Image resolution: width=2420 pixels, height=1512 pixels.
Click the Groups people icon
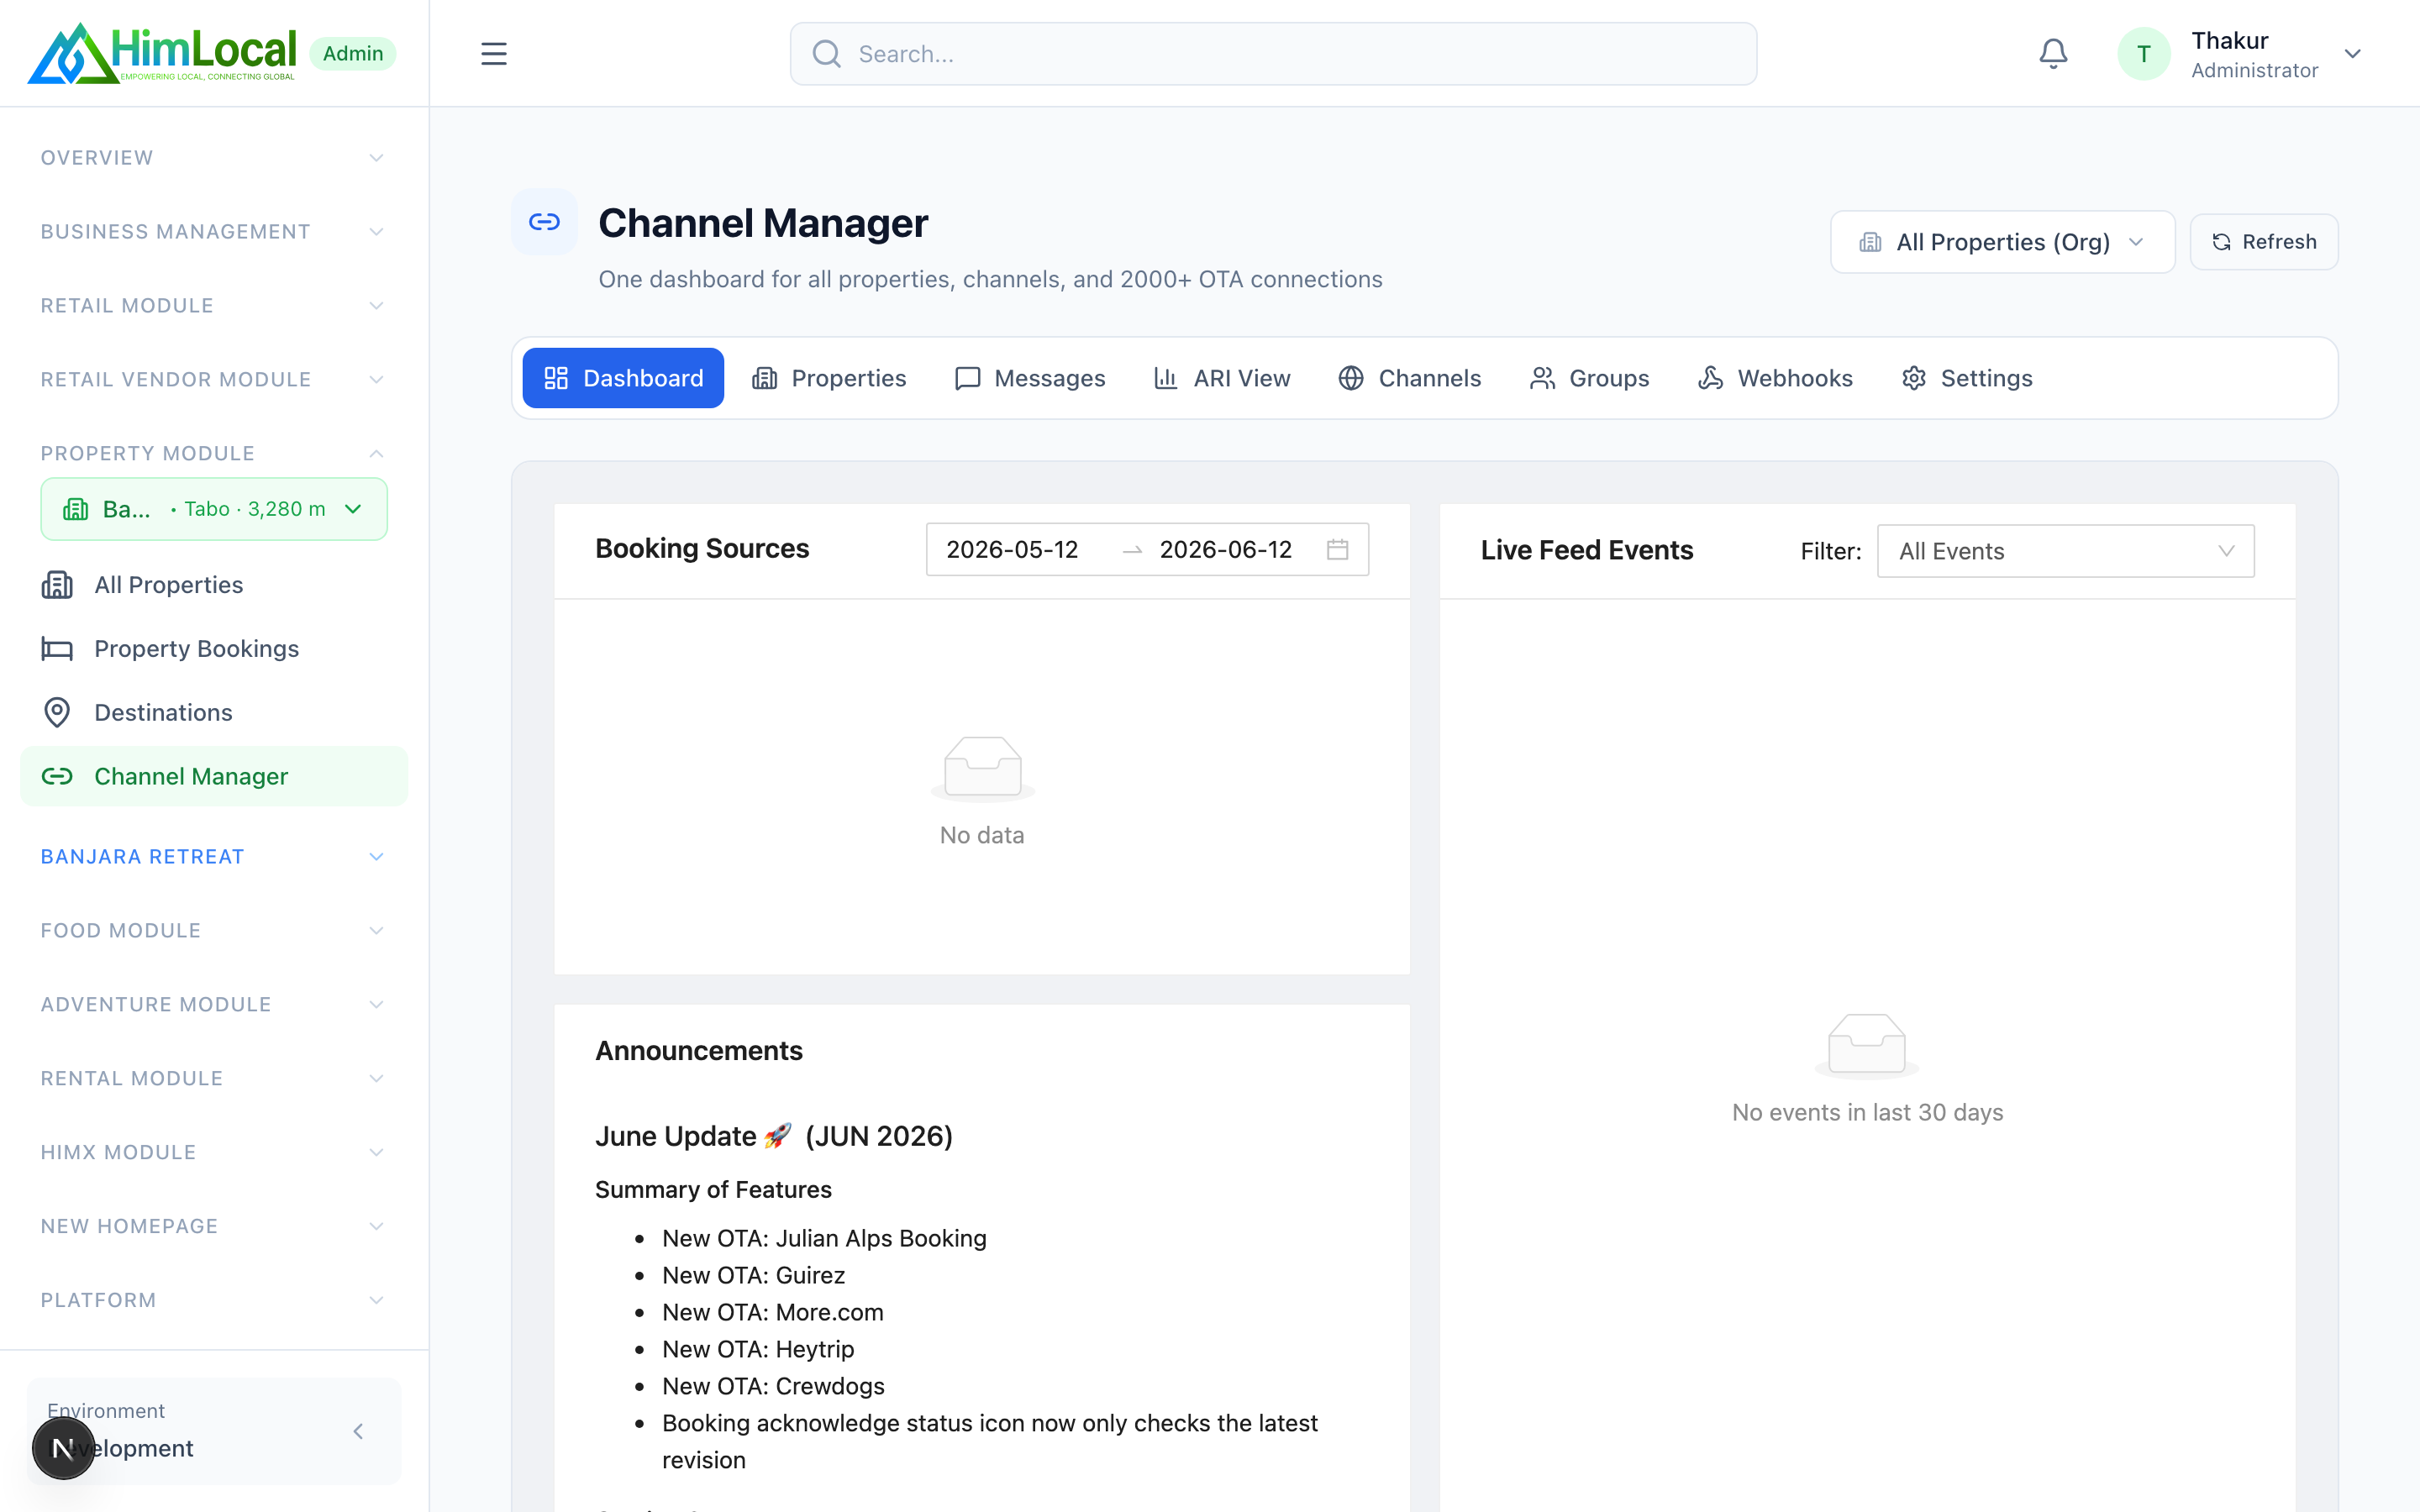1542,378
